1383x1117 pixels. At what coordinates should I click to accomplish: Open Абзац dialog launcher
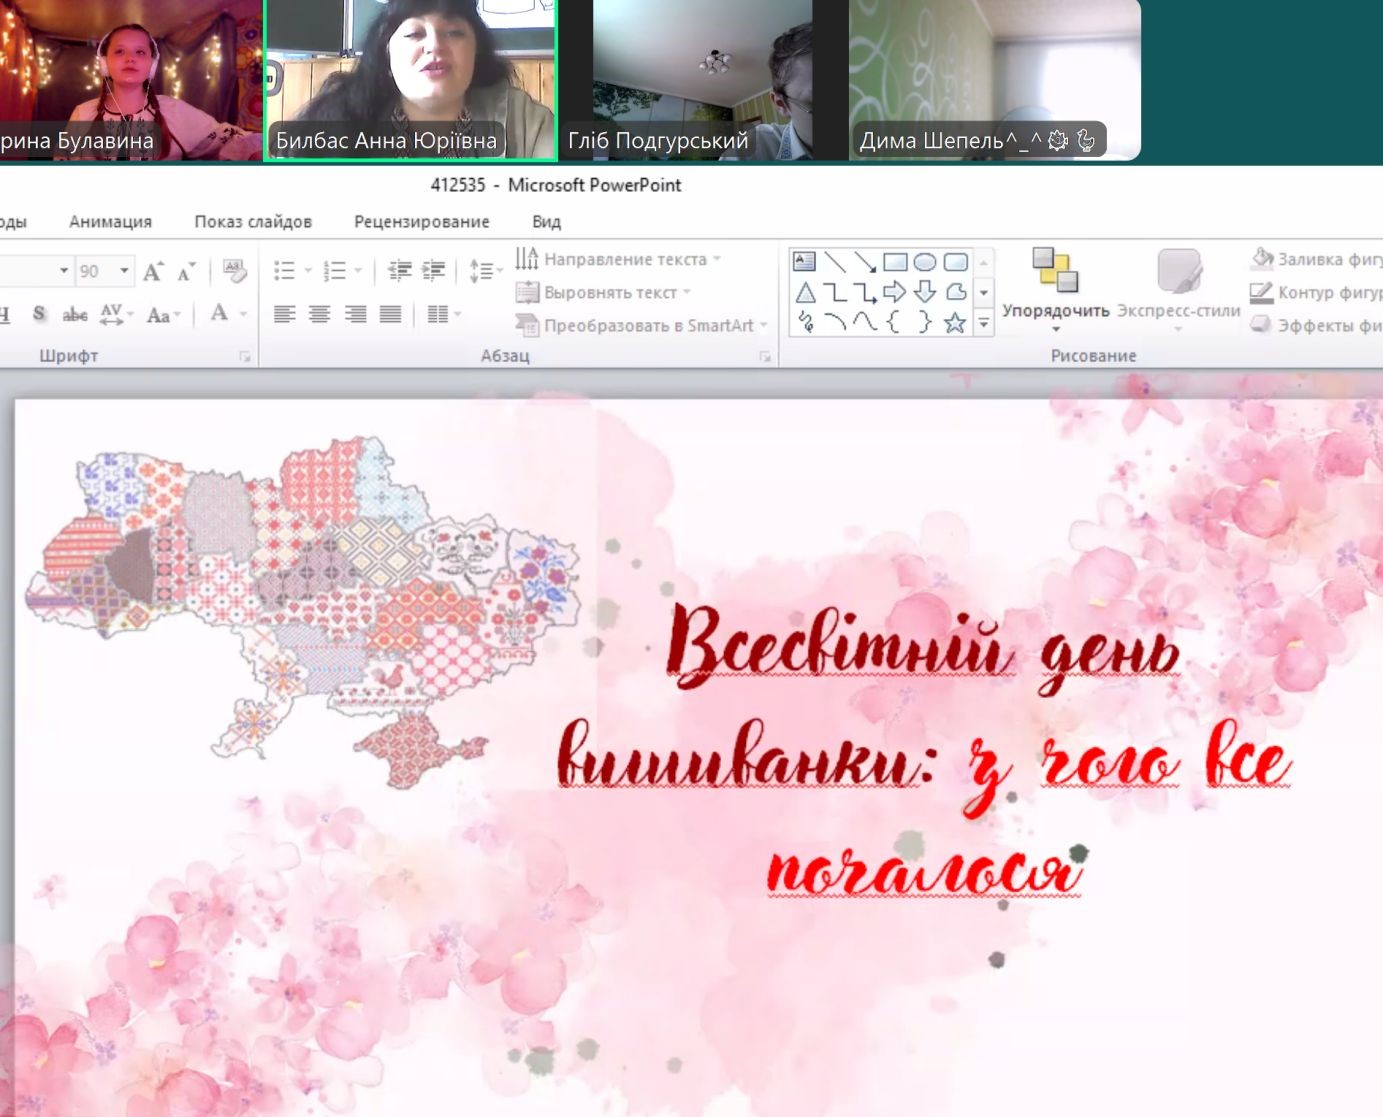(x=765, y=357)
